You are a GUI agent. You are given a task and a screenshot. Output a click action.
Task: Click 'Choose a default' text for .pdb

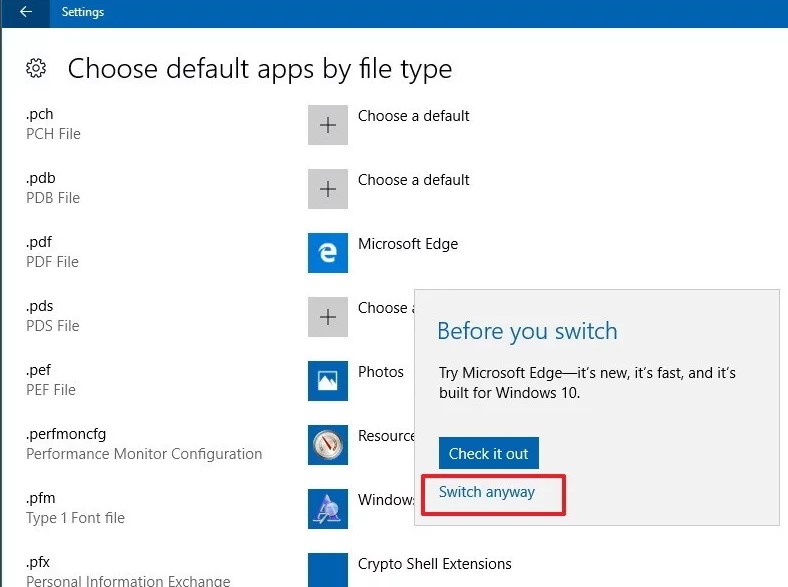tap(413, 180)
